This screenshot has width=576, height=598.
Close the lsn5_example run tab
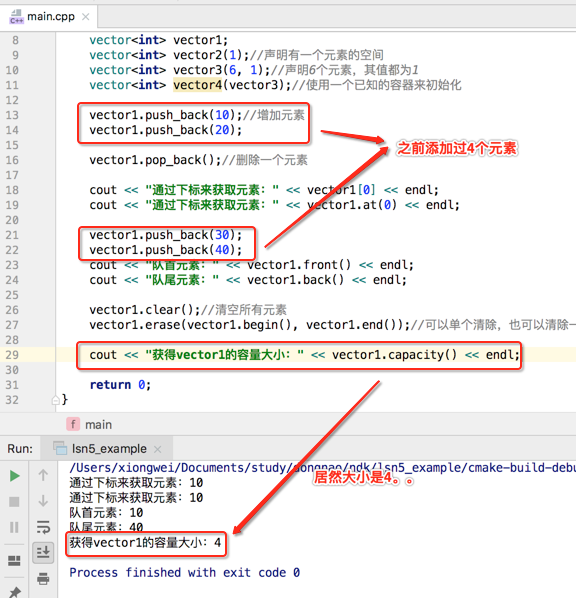point(158,449)
